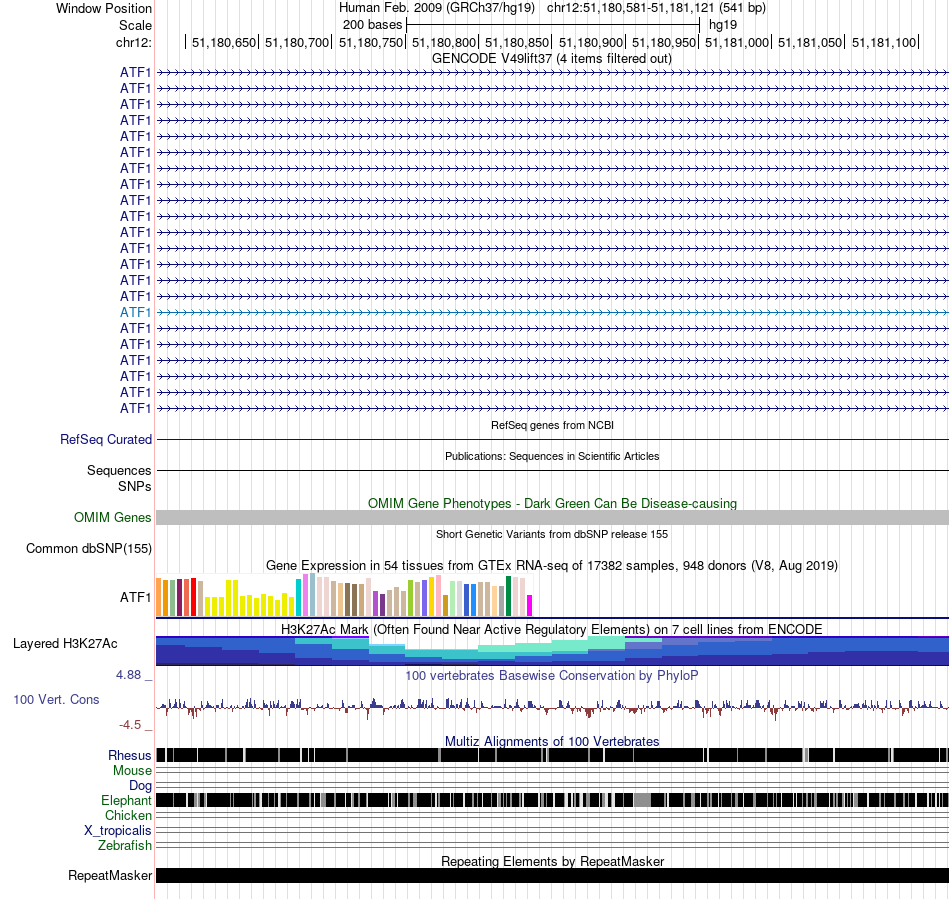The image size is (950, 899).
Task: Open the RefSeq genes from NCBI title
Action: tap(552, 425)
